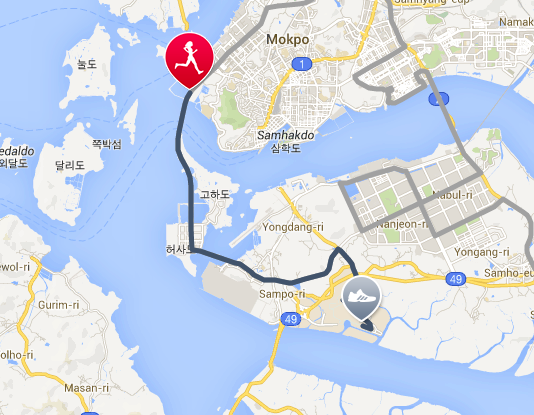Click the 고하도 island label
This screenshot has width=534, height=415.
coord(215,194)
